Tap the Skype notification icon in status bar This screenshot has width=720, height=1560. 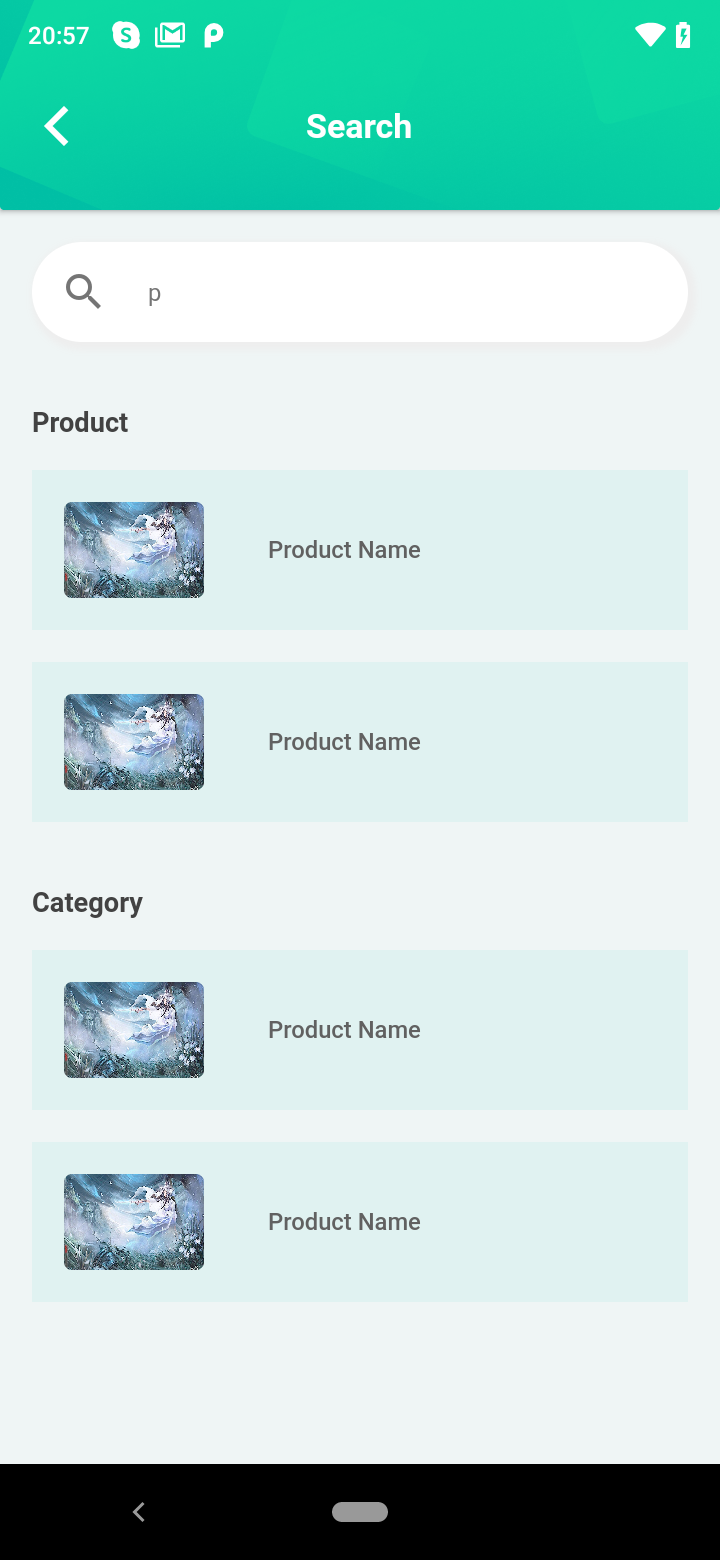click(x=126, y=36)
